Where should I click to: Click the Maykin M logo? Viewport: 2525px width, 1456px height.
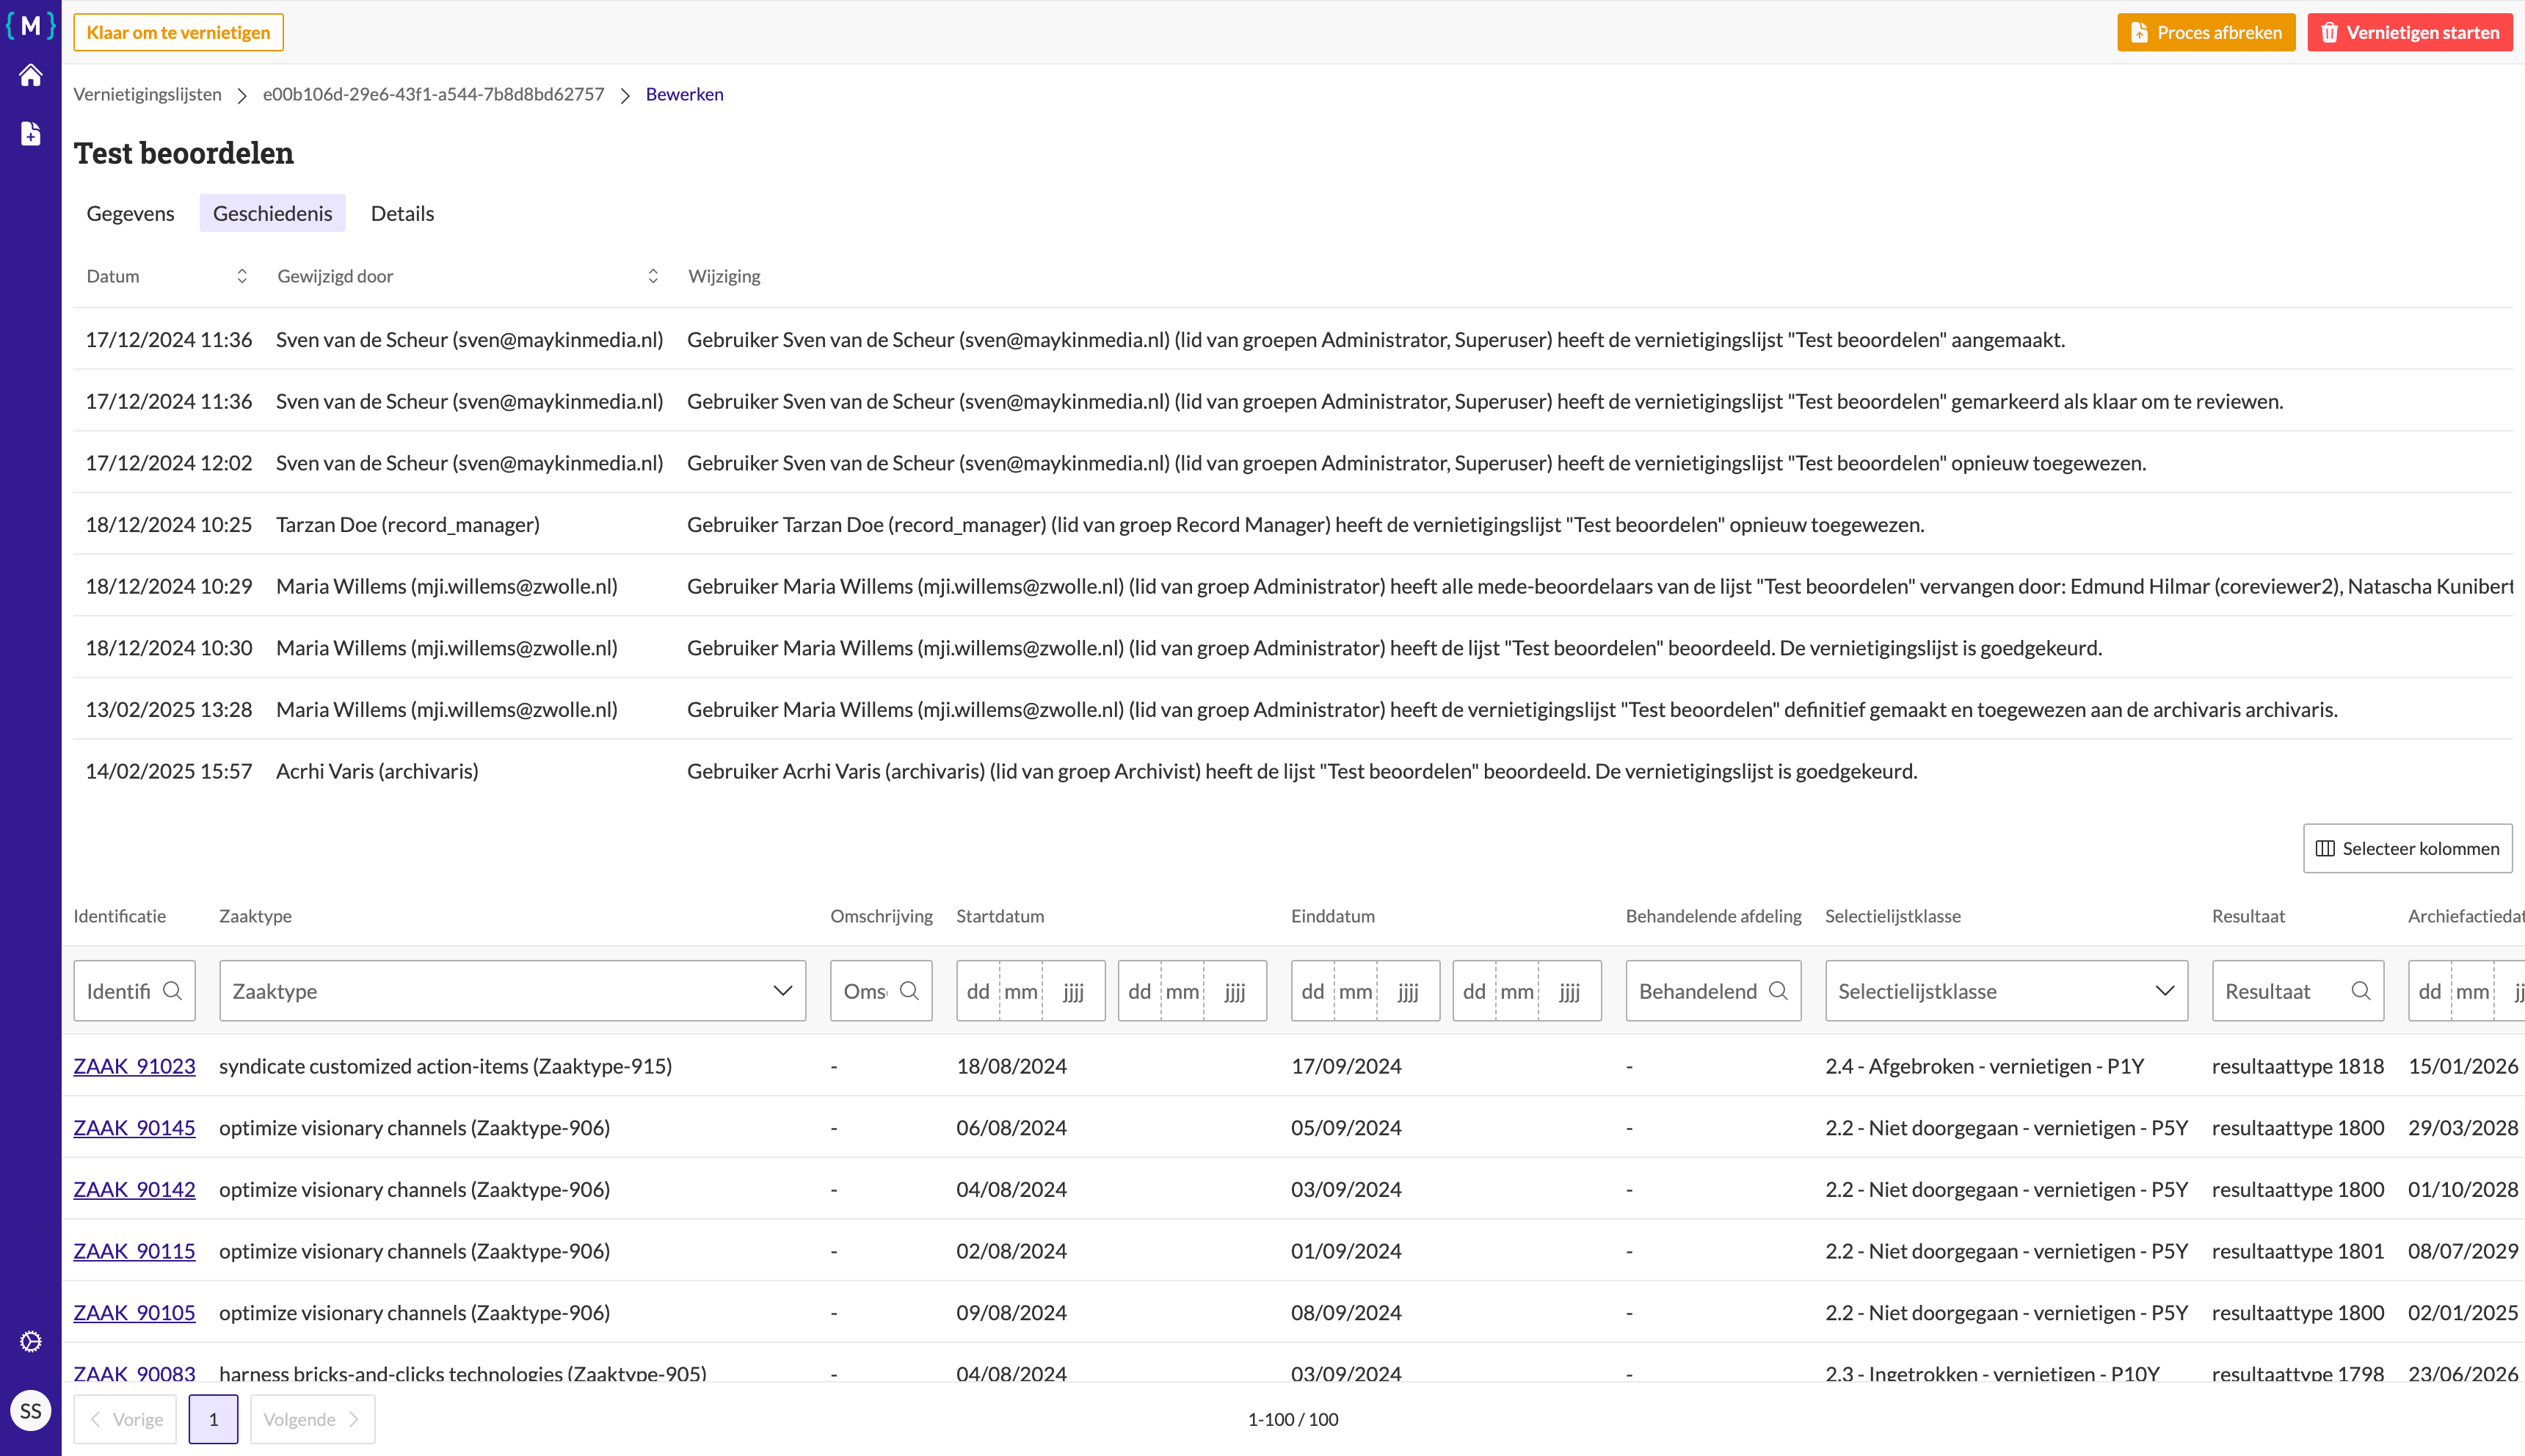30,25
